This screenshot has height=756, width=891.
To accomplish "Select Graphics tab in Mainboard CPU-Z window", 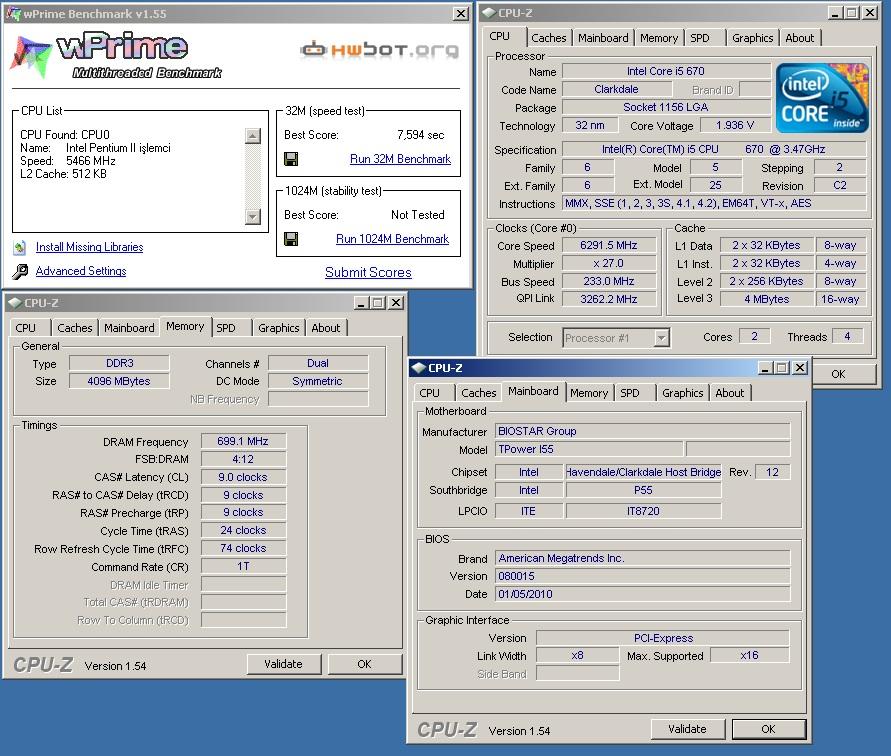I will tap(682, 393).
